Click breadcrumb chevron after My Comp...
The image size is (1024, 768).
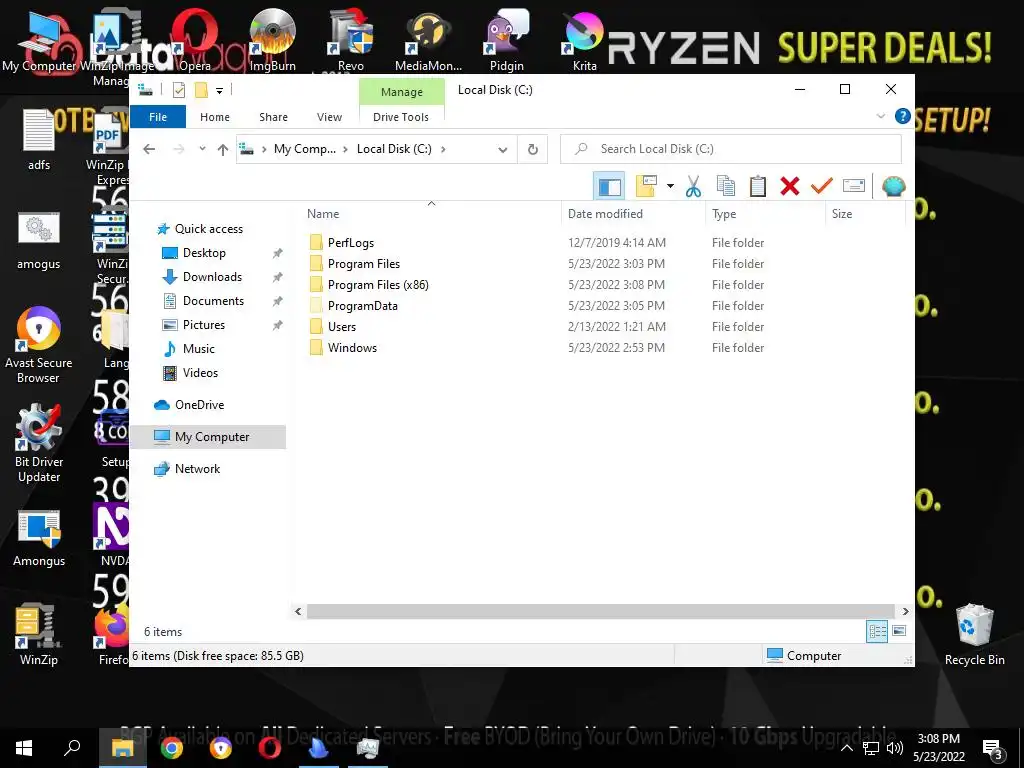click(x=345, y=150)
